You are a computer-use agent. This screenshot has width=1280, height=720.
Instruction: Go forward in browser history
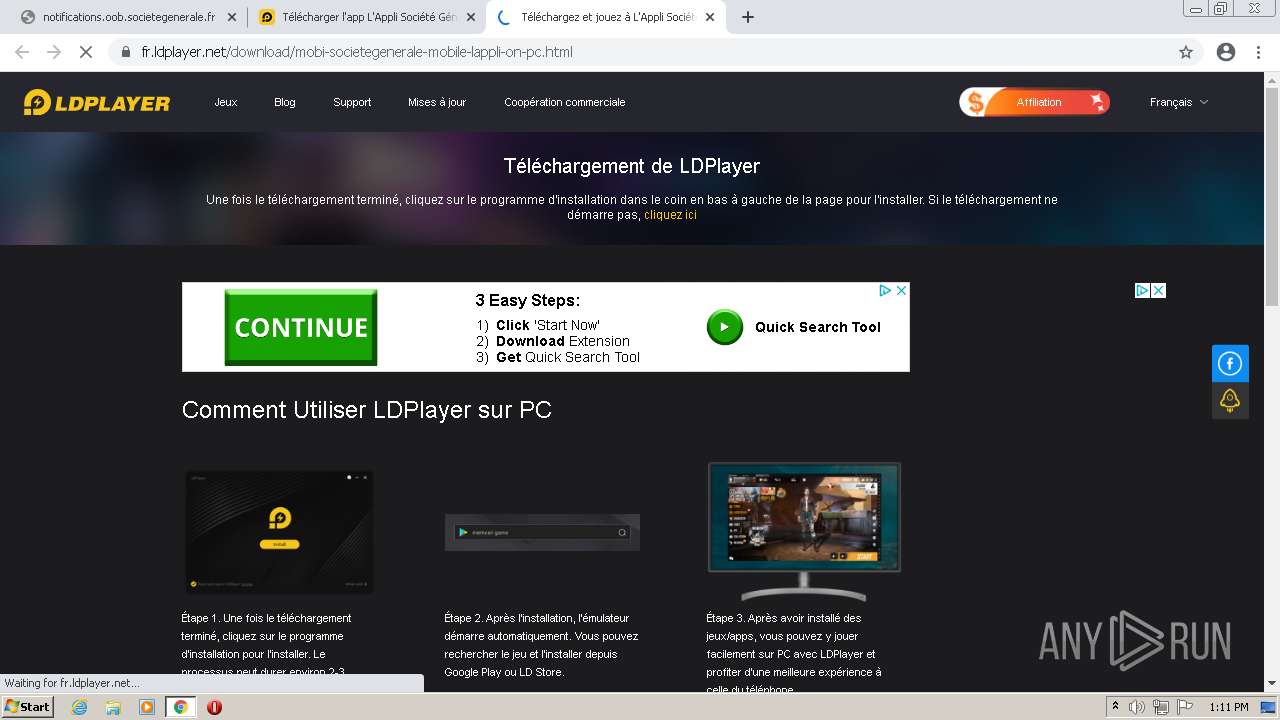click(54, 52)
